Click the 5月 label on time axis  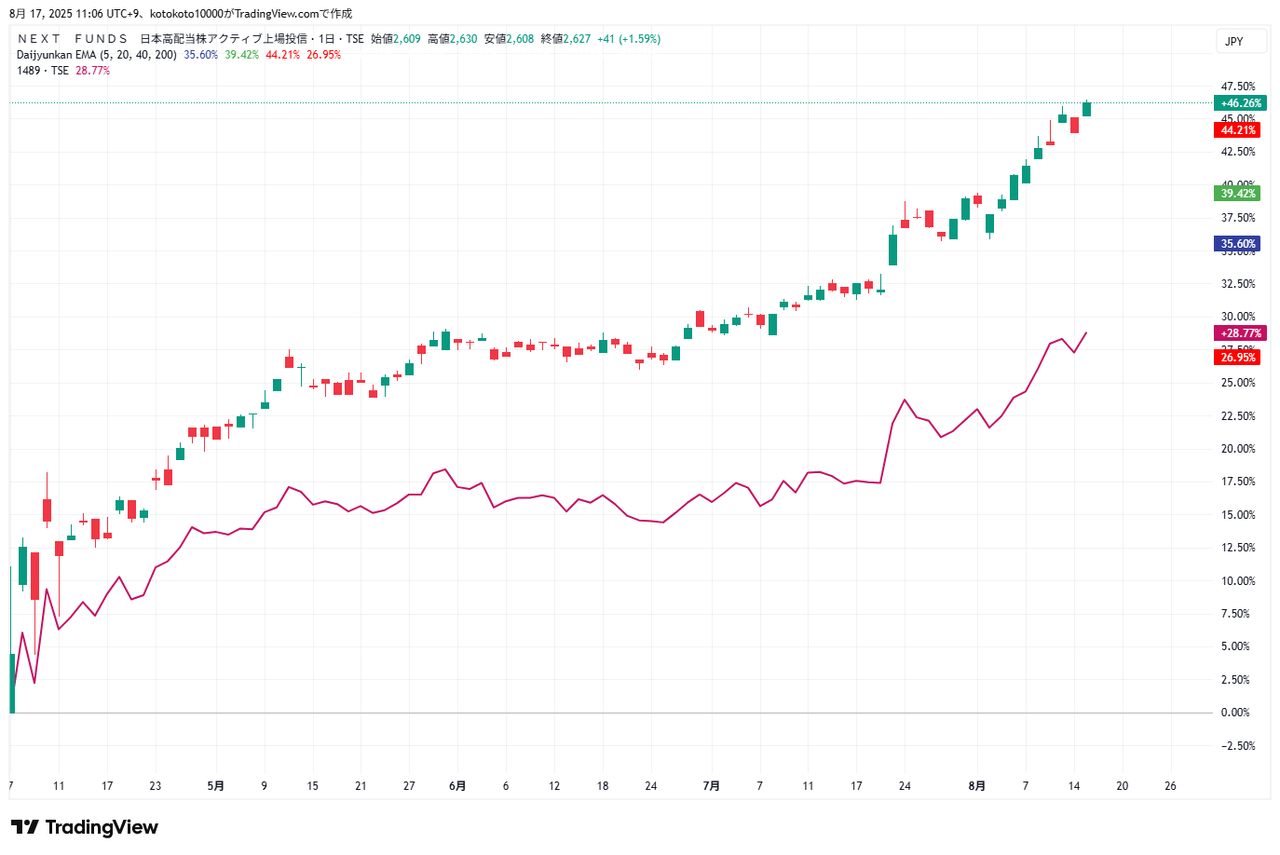pyautogui.click(x=215, y=786)
